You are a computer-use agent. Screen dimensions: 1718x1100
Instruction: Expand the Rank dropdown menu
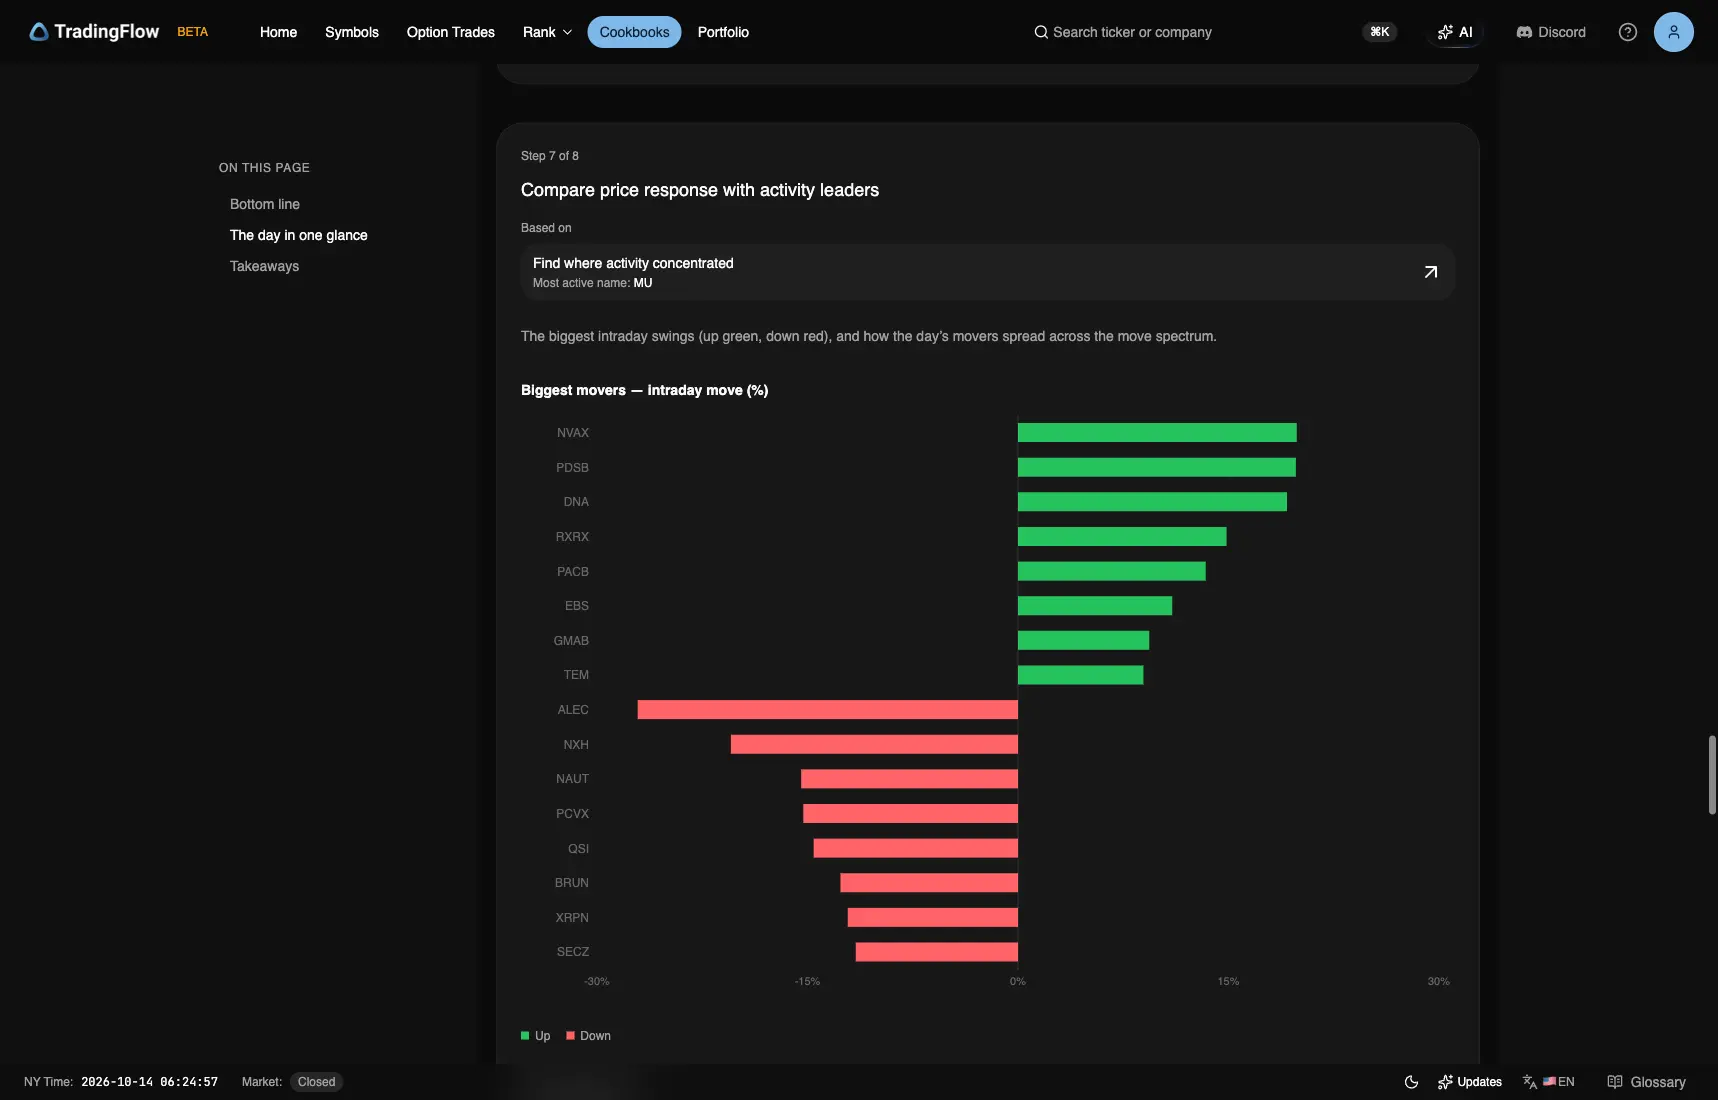click(x=547, y=32)
